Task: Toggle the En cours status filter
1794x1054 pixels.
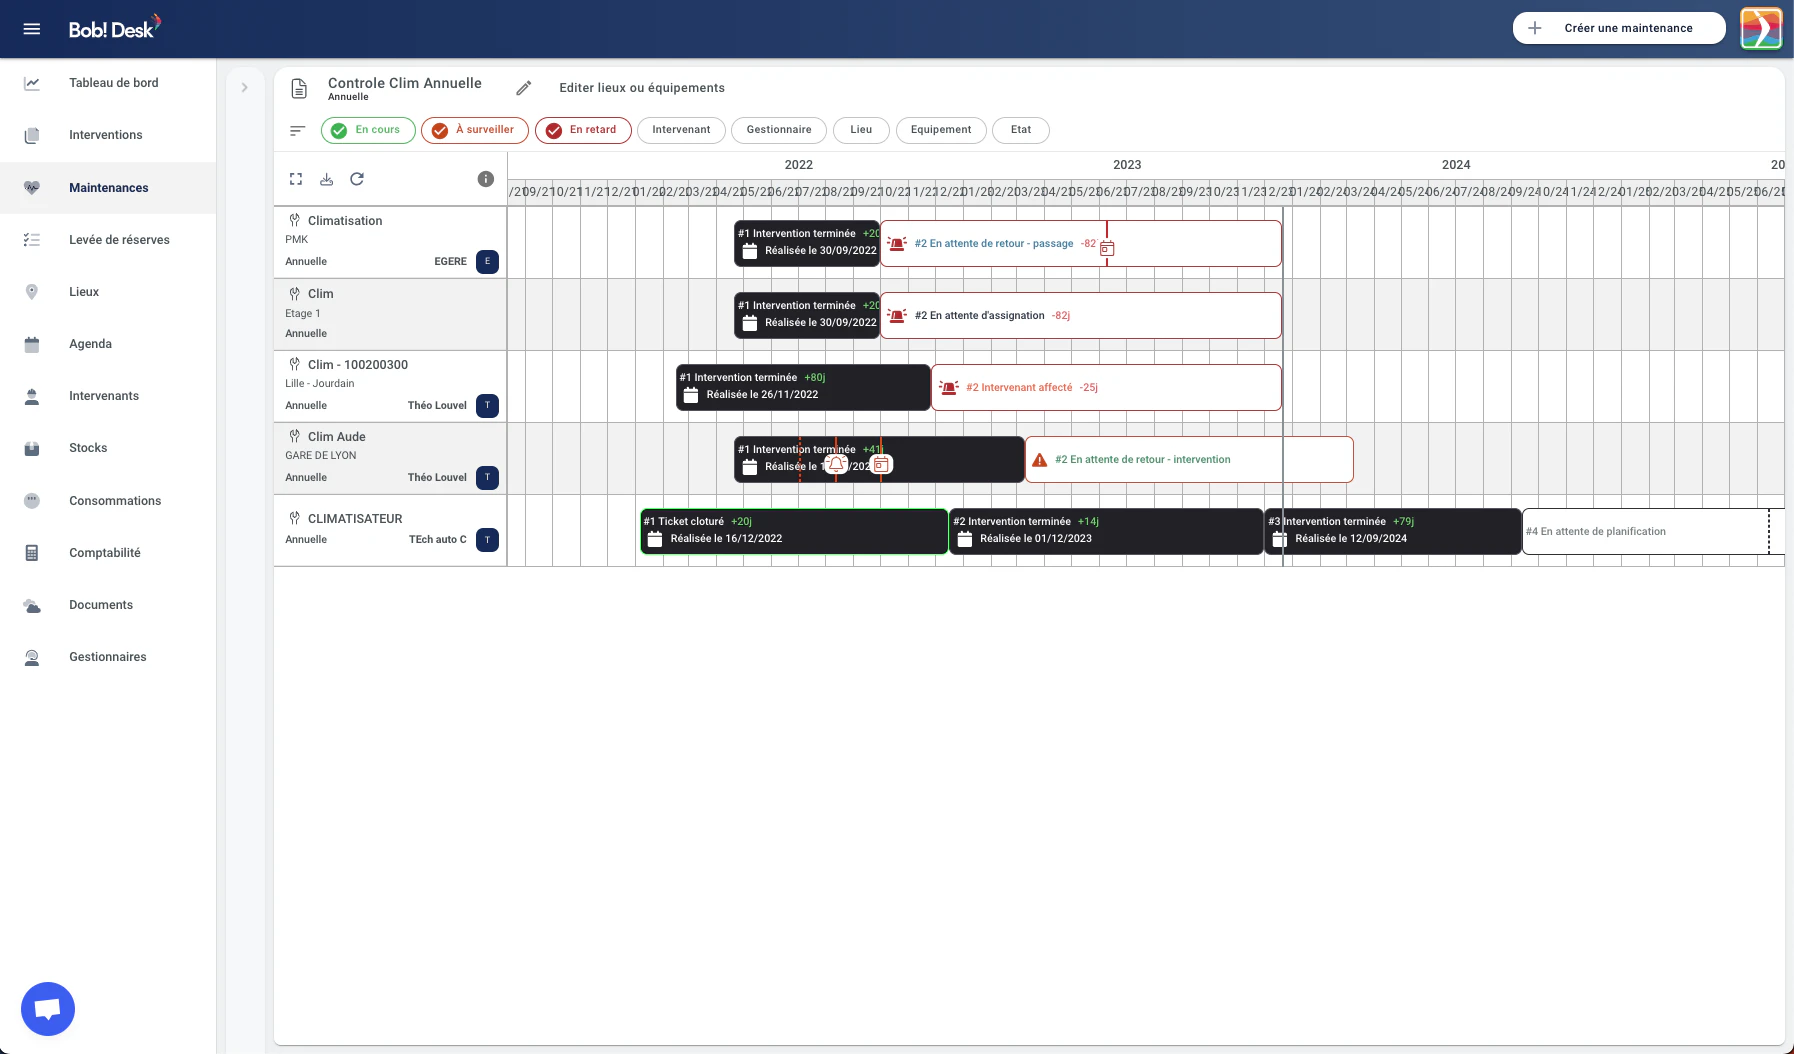Action: tap(368, 130)
